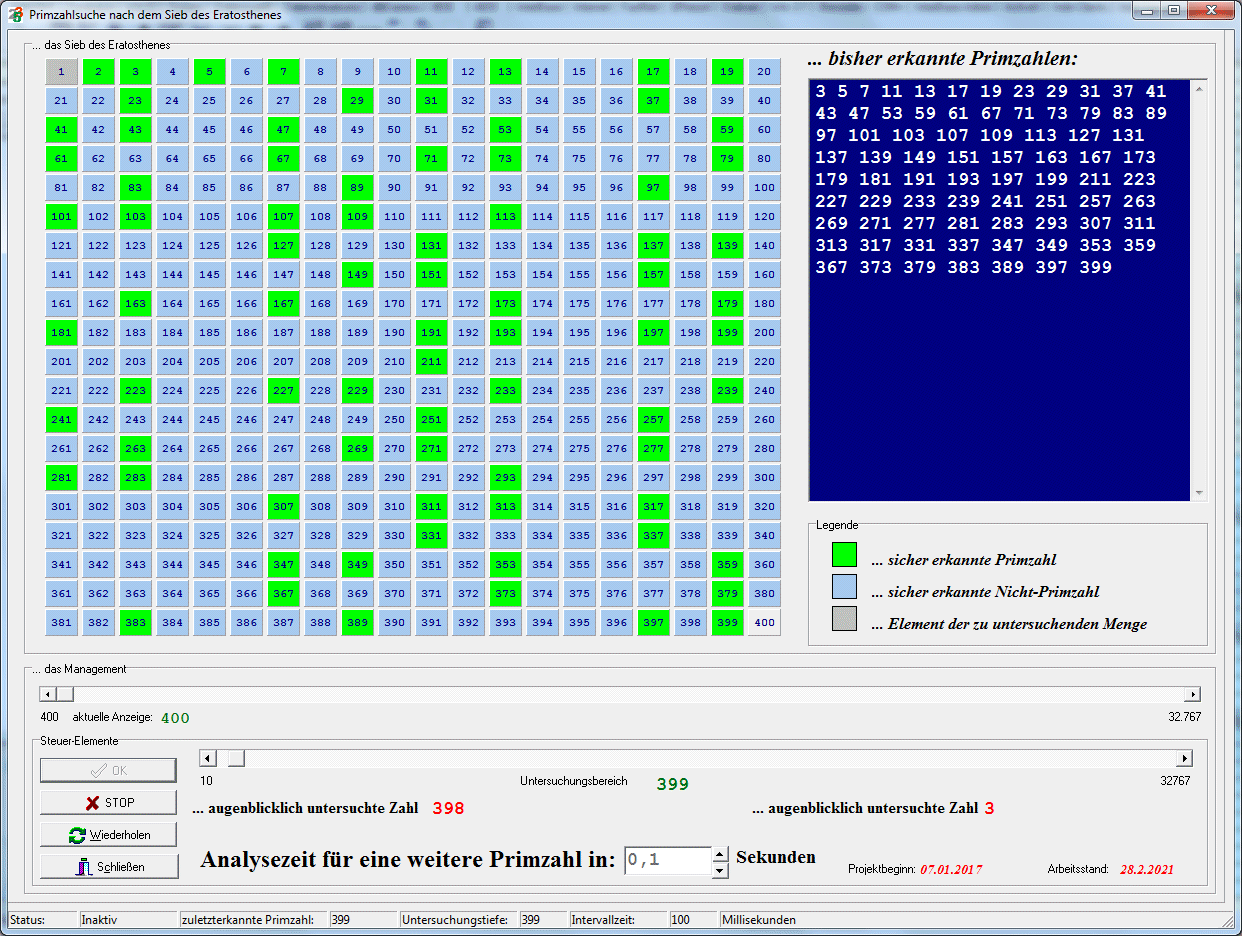Click sieve cell number 1
This screenshot has height=936, width=1242.
[62, 72]
